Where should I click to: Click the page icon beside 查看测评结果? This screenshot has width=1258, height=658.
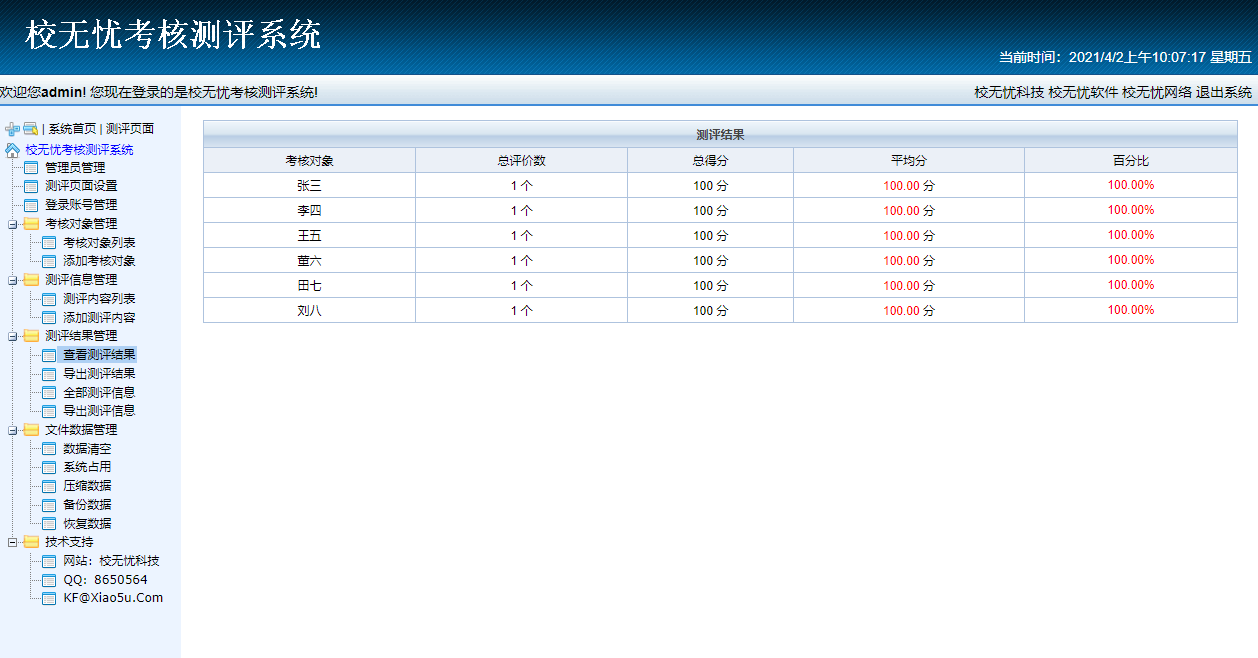tap(49, 355)
